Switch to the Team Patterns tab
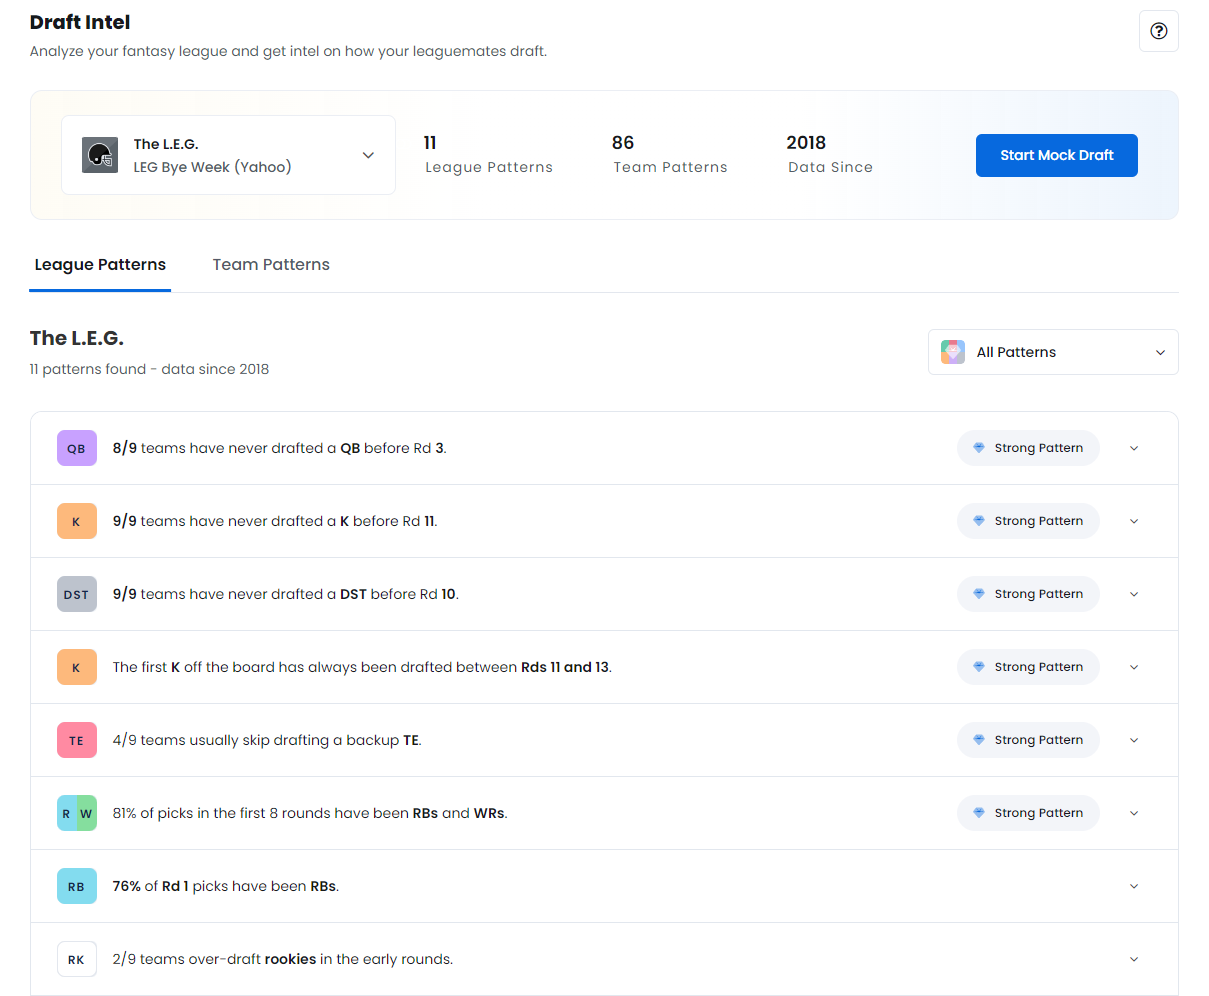 click(271, 264)
